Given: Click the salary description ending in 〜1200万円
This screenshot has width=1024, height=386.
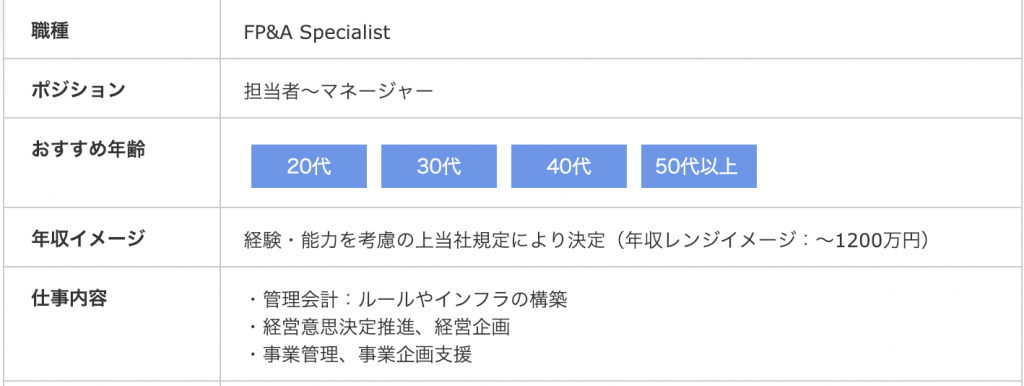Looking at the screenshot, I should coord(586,240).
